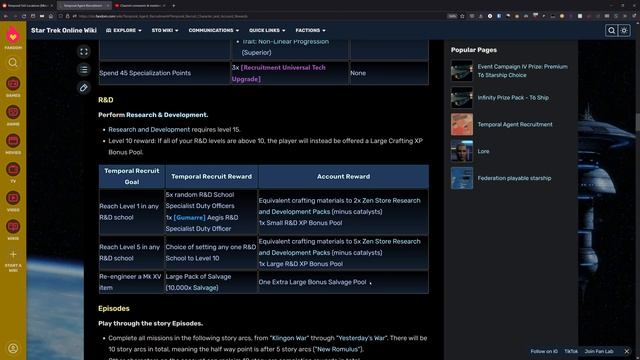This screenshot has width=640, height=360.
Task: Click the TikTok link in bottom bar
Action: (x=571, y=351)
